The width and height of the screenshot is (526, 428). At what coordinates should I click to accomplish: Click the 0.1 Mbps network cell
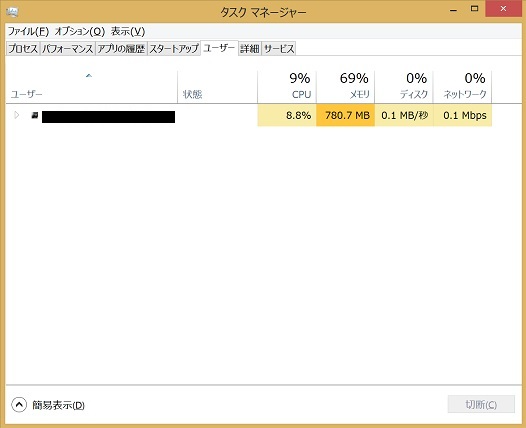pyautogui.click(x=463, y=115)
